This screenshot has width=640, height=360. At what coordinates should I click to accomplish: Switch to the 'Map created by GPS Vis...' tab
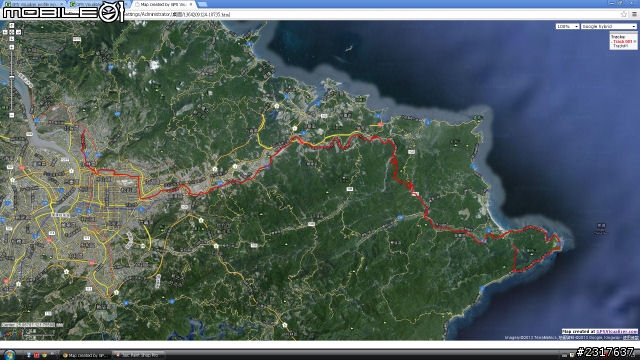(x=163, y=4)
